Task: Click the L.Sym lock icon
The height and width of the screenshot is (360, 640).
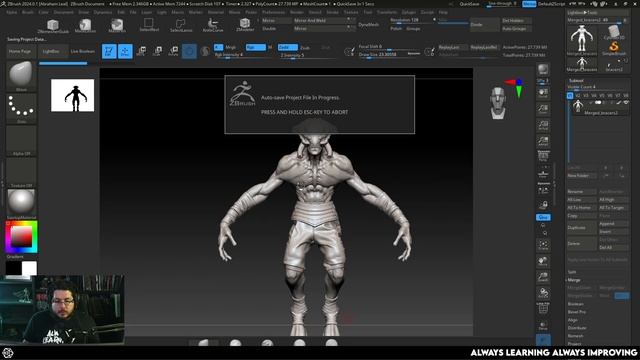Action: [x=543, y=205]
